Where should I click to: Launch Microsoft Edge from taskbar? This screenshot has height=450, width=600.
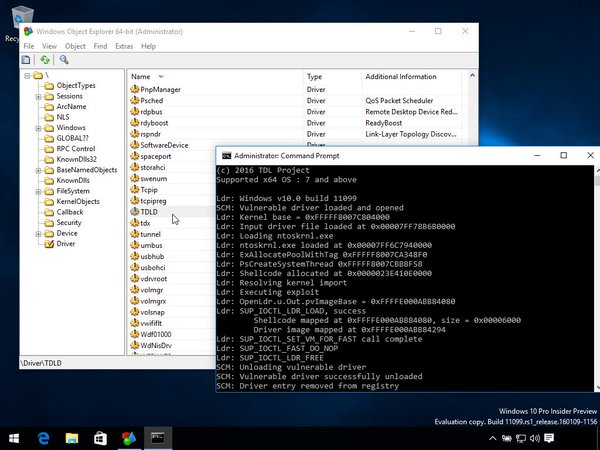click(x=43, y=438)
